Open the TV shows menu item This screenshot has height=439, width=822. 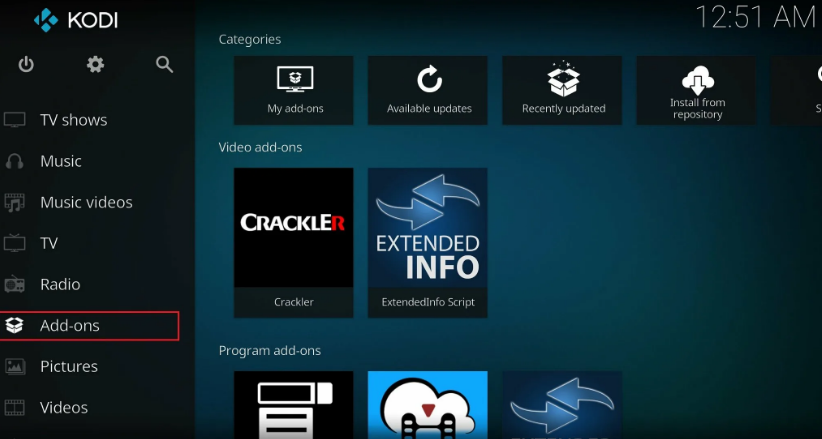point(73,120)
